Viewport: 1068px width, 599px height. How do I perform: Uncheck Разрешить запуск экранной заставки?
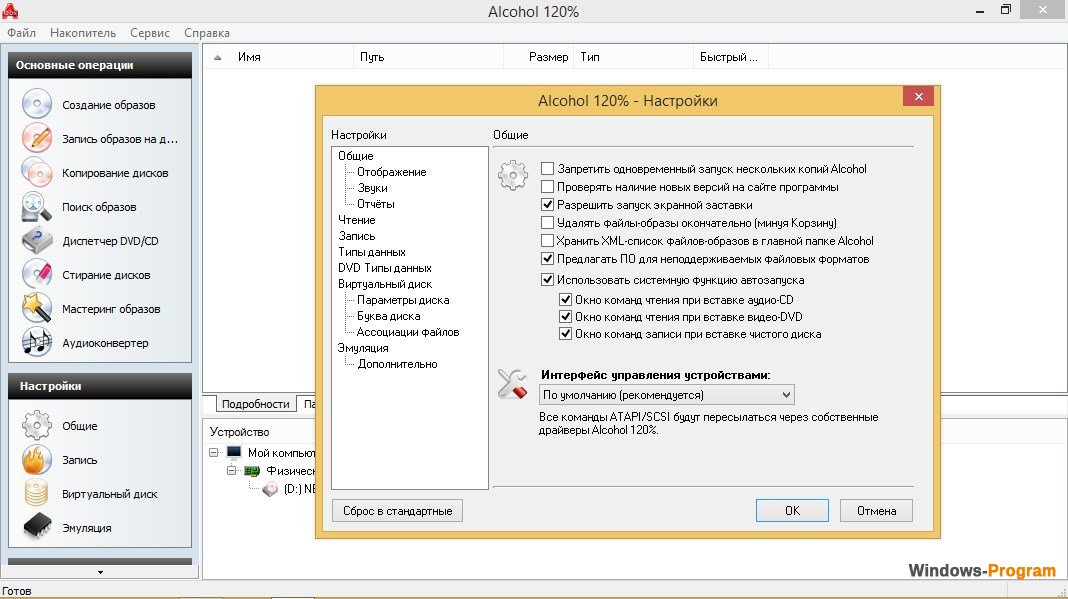click(547, 204)
